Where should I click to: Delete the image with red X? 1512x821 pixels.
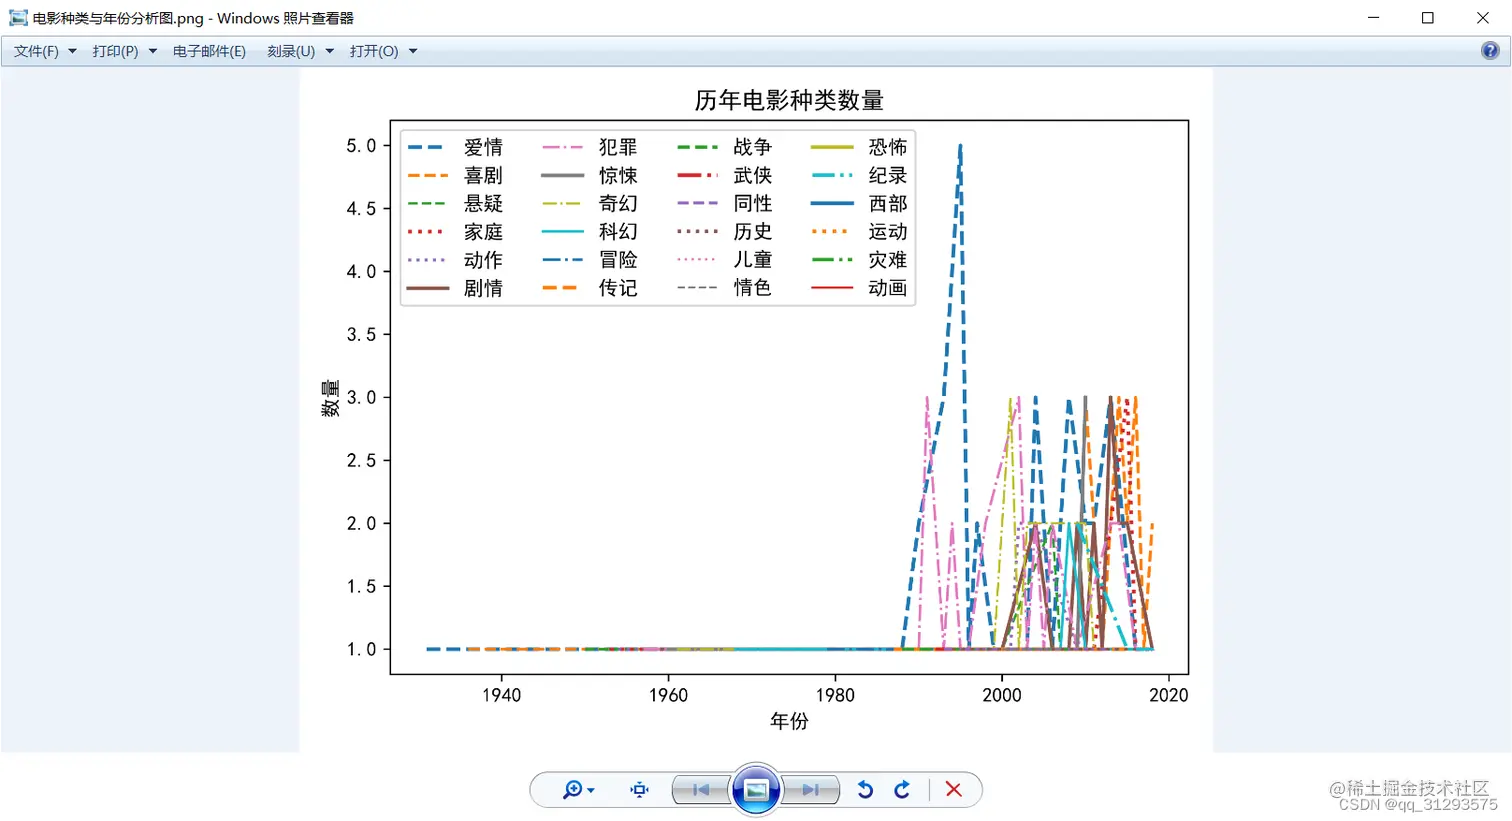(954, 790)
